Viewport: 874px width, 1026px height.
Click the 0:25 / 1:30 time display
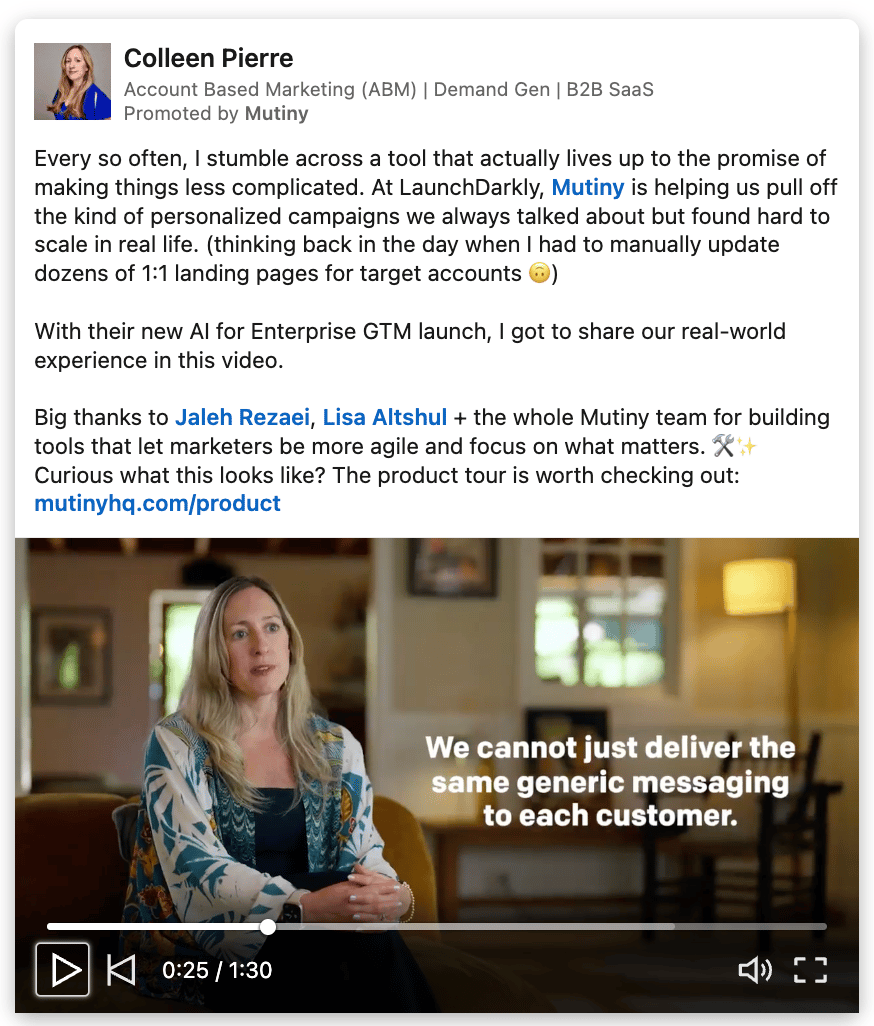[x=217, y=970]
